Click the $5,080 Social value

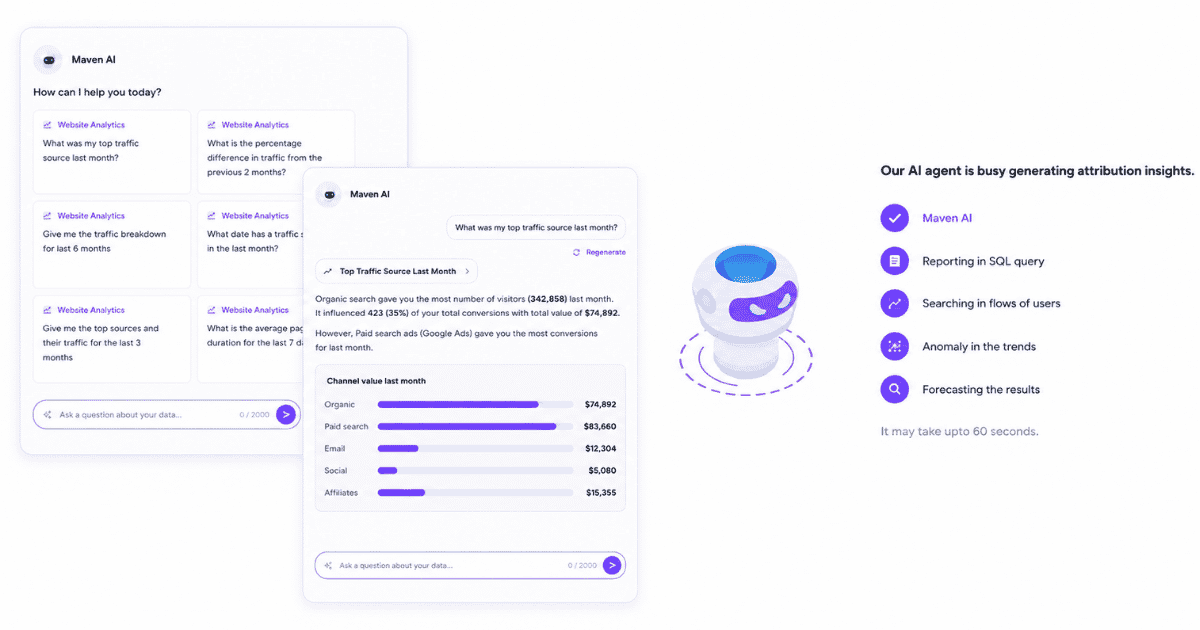[603, 470]
